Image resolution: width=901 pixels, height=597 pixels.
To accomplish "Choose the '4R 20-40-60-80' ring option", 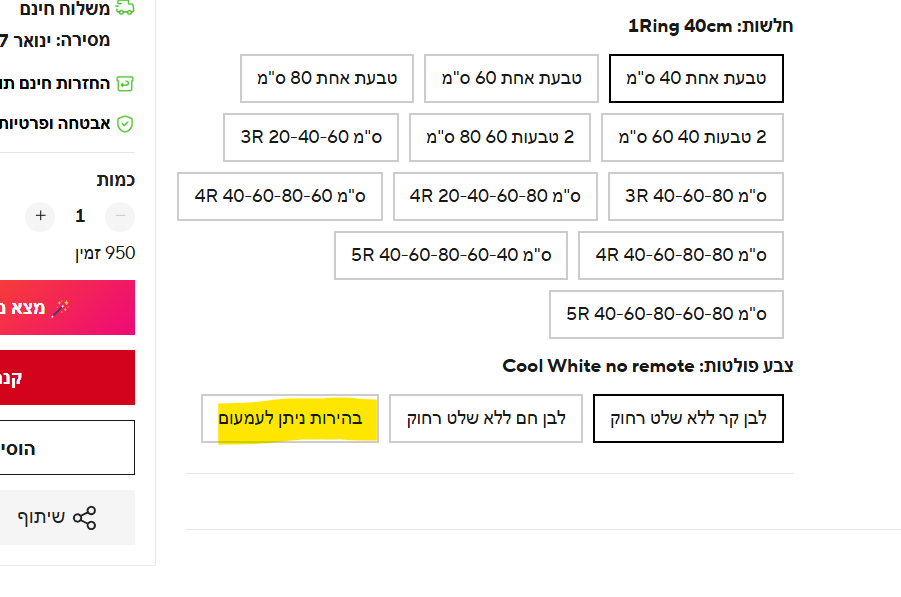I will [x=495, y=197].
